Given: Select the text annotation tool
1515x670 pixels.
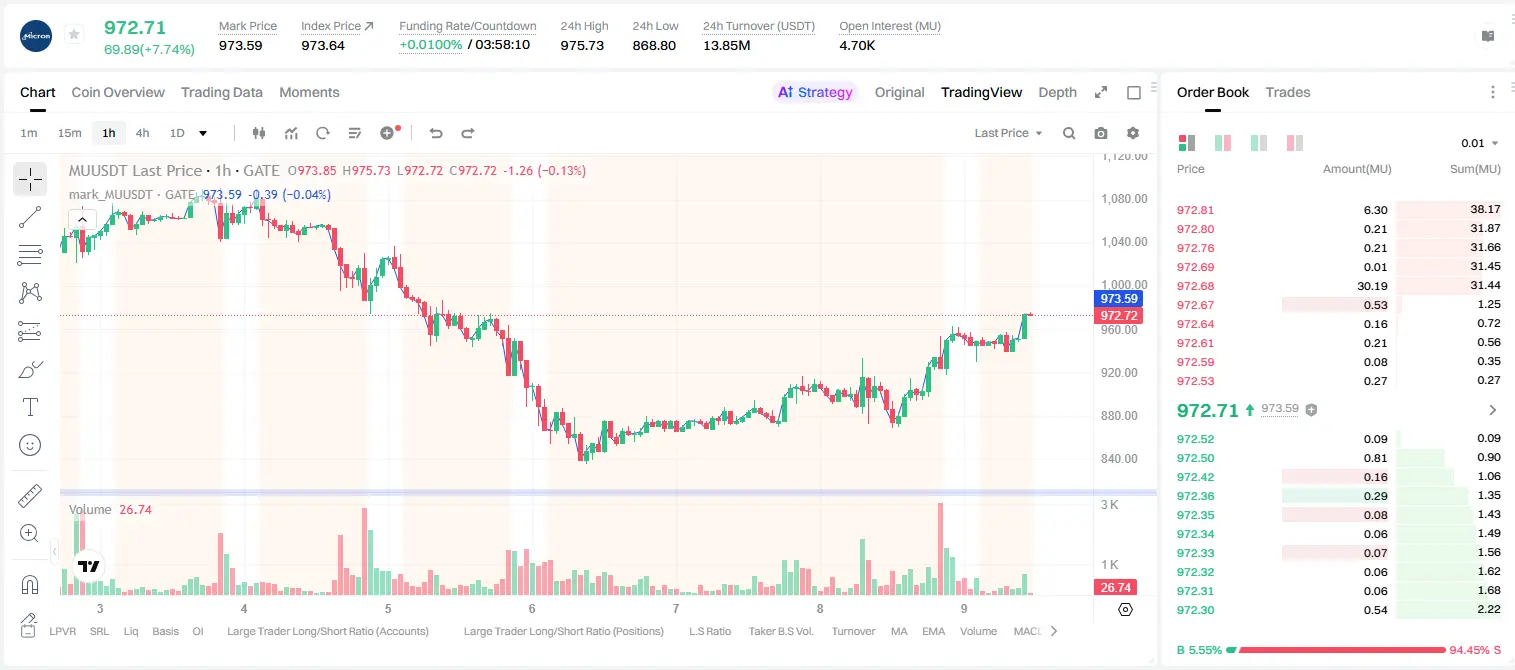Looking at the screenshot, I should click(30, 407).
